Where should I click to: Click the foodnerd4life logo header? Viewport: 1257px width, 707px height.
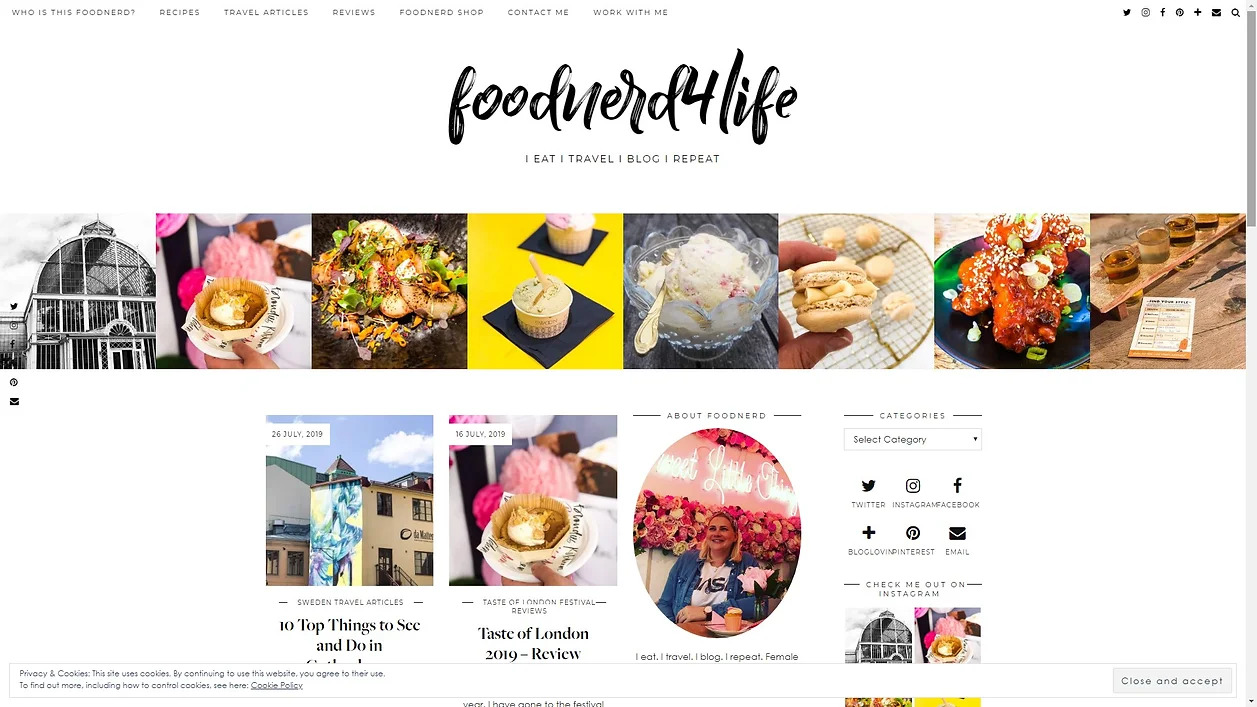(x=622, y=97)
